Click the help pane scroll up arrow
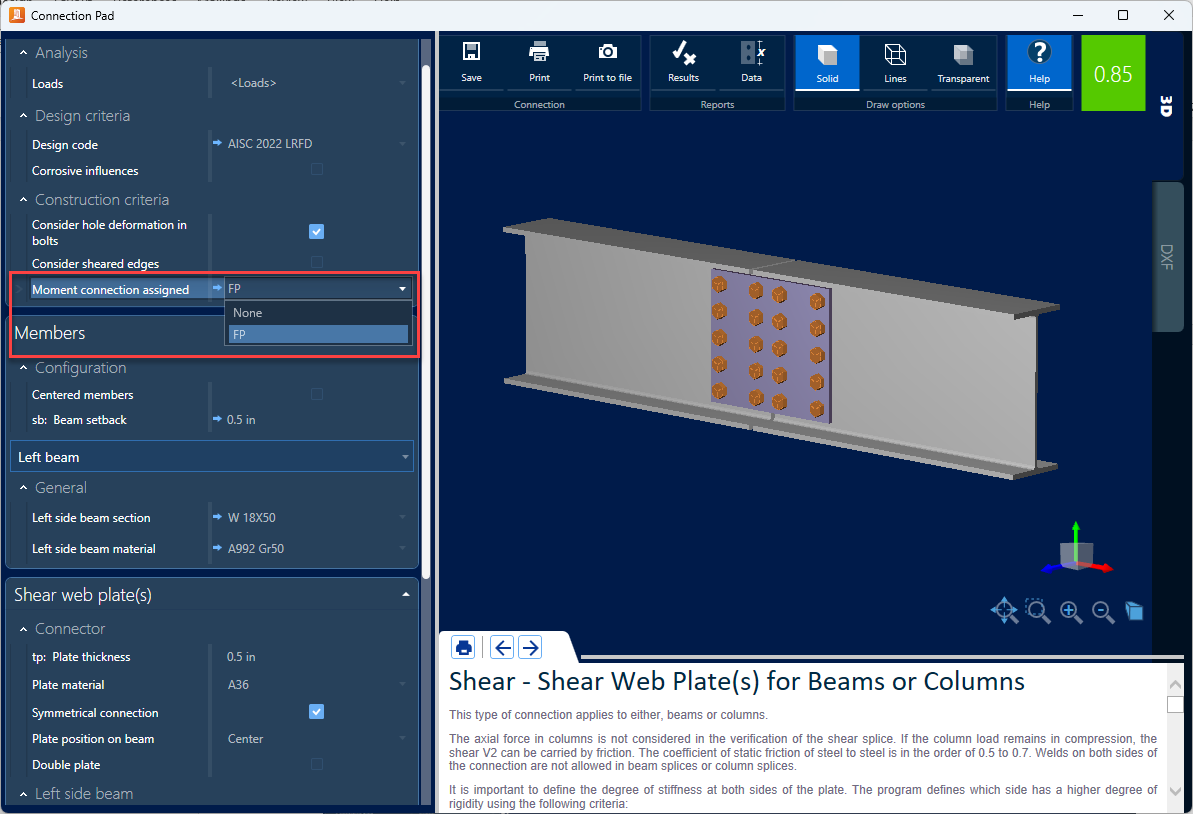The width and height of the screenshot is (1193, 814). 1175,685
